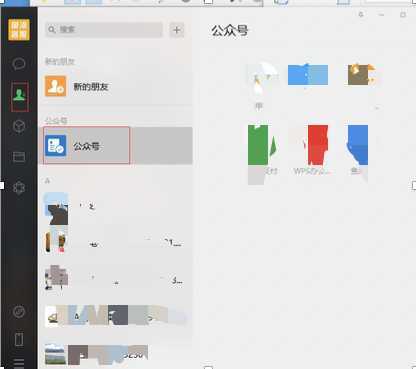Select the green Contacts icon in sidebar
Viewport: 416px width, 369px height.
tap(19, 96)
